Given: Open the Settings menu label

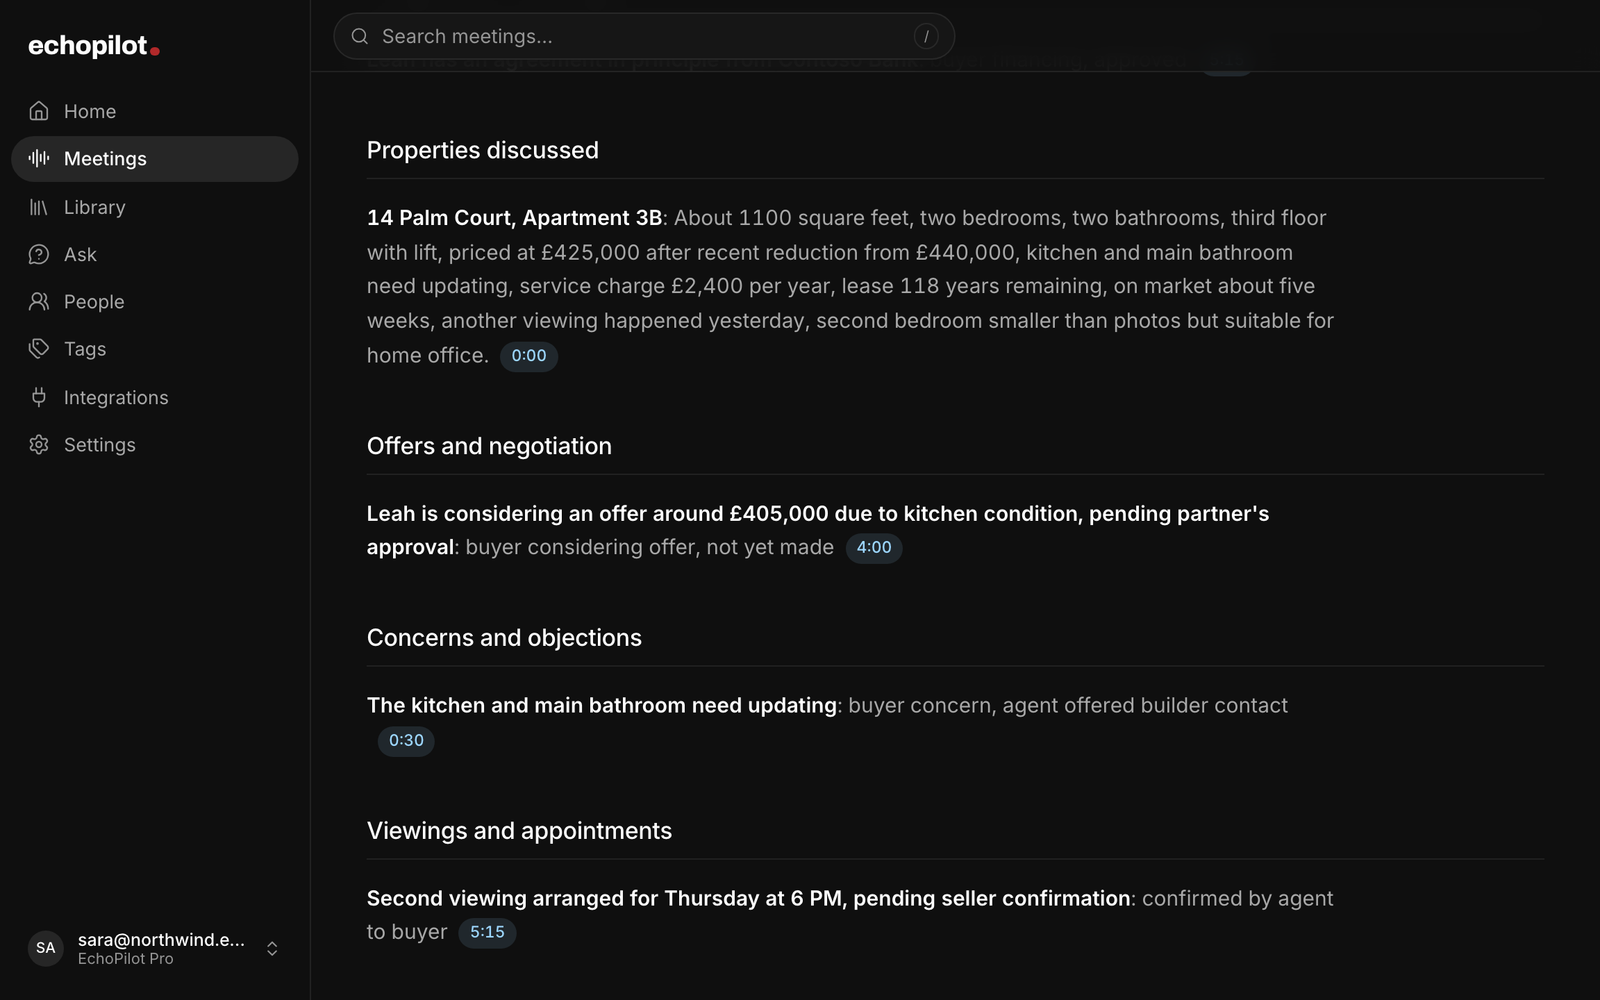Looking at the screenshot, I should tap(100, 445).
